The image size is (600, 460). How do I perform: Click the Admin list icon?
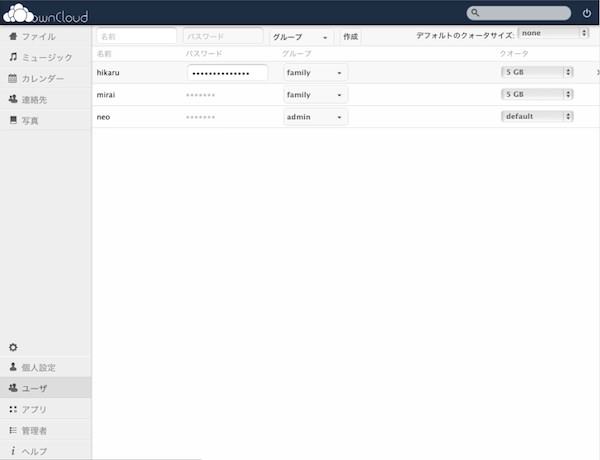(x=13, y=430)
